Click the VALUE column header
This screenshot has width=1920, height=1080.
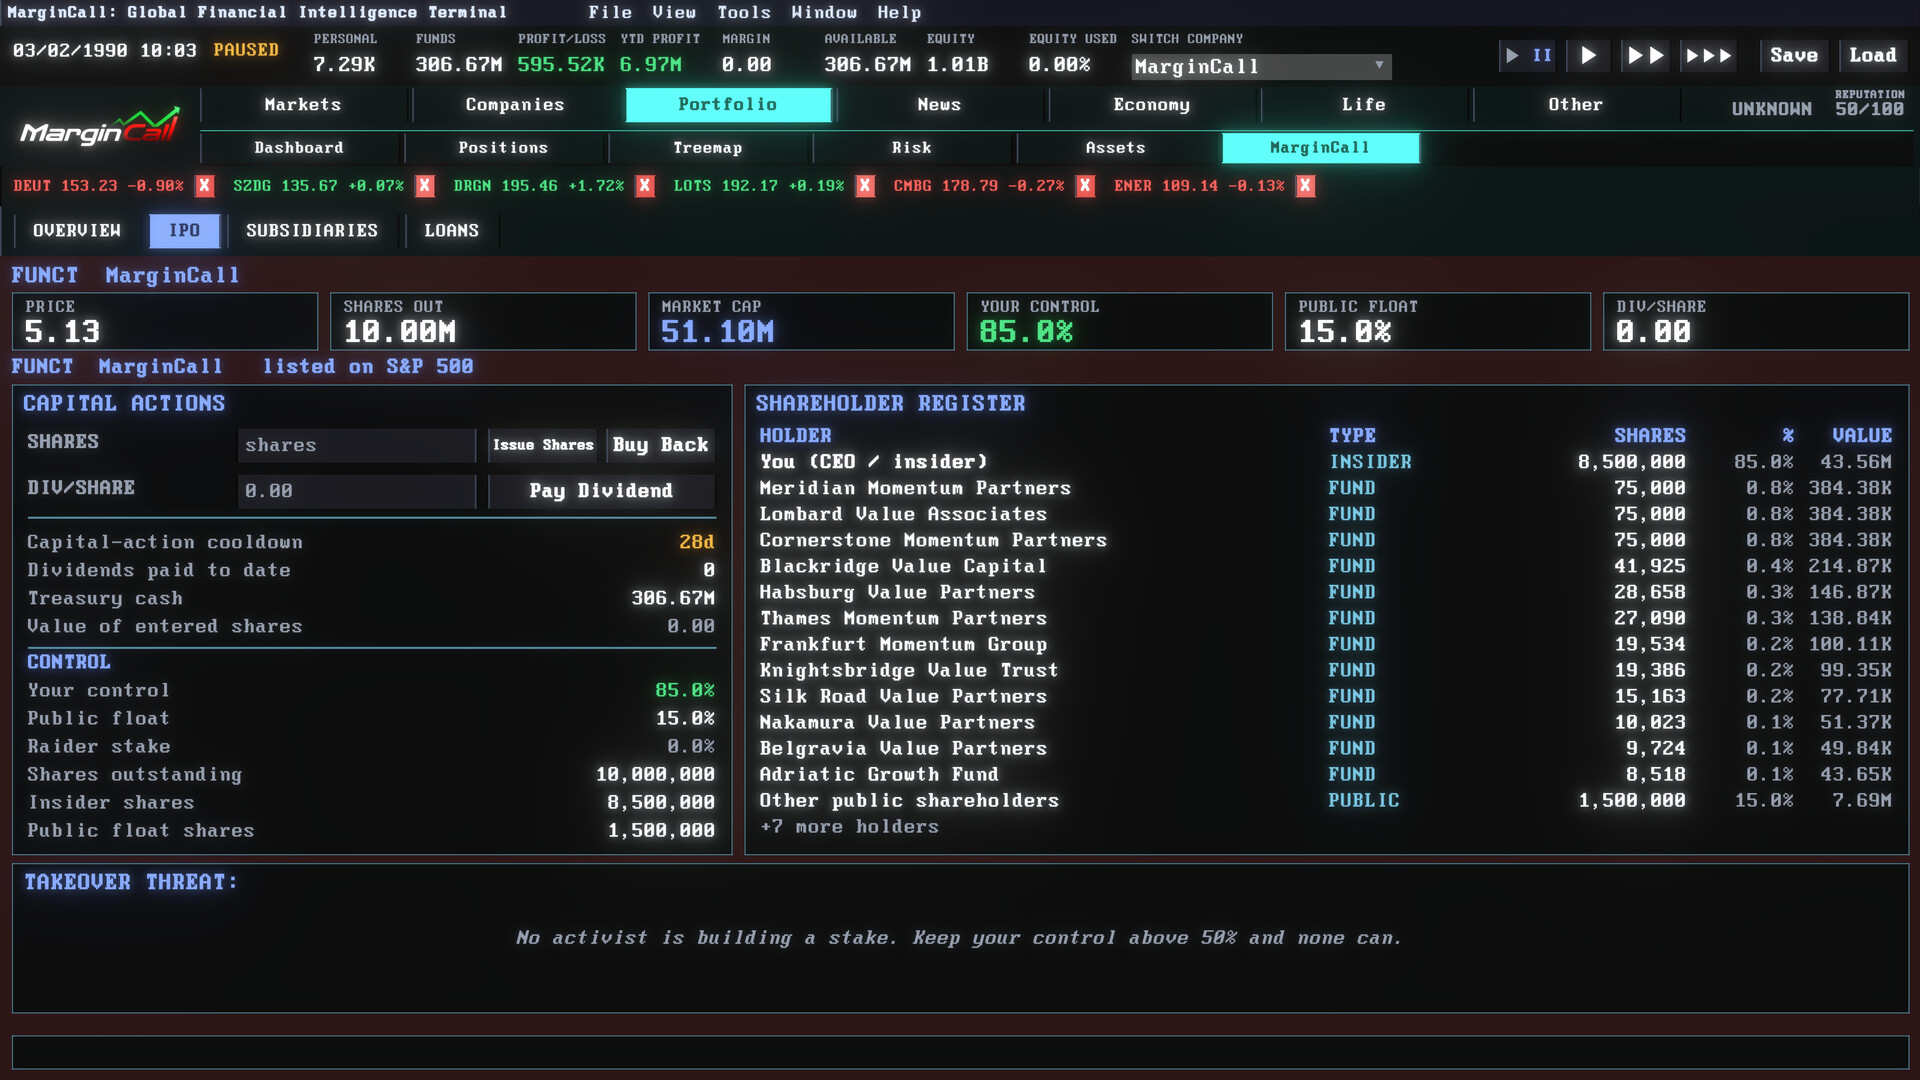pyautogui.click(x=1861, y=436)
